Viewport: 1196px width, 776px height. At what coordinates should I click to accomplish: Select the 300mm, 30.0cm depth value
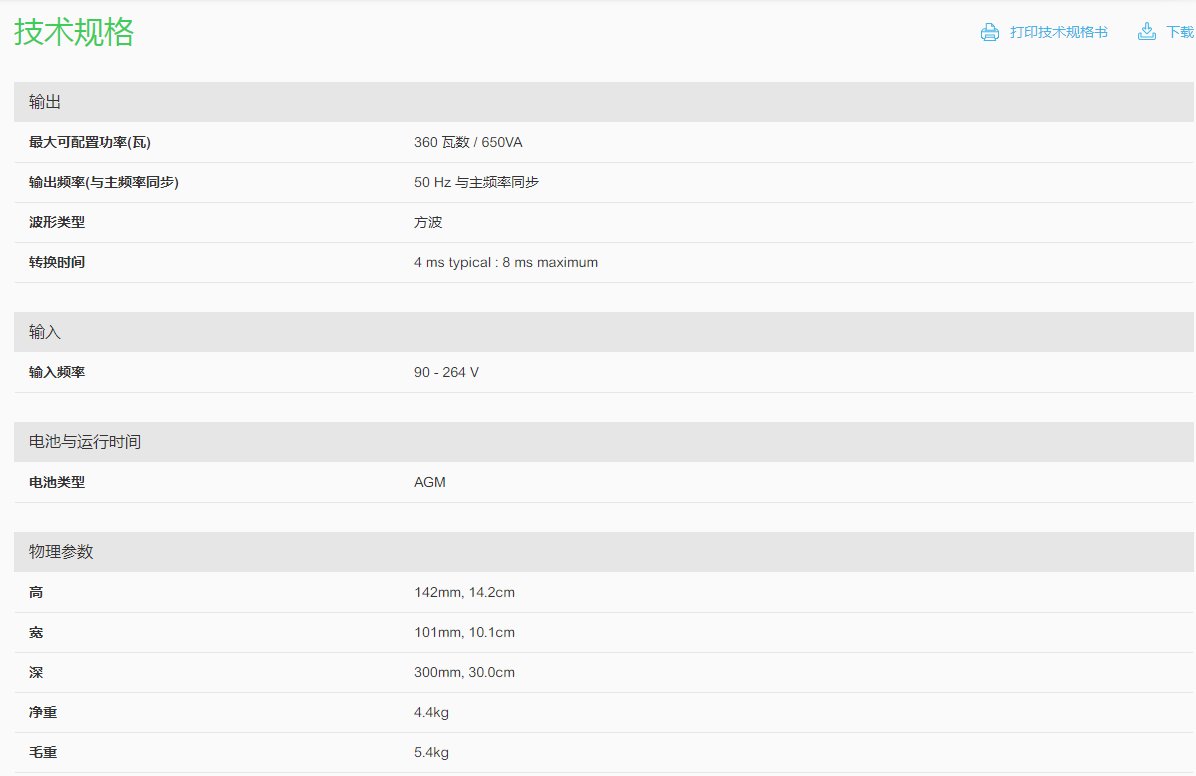(464, 673)
